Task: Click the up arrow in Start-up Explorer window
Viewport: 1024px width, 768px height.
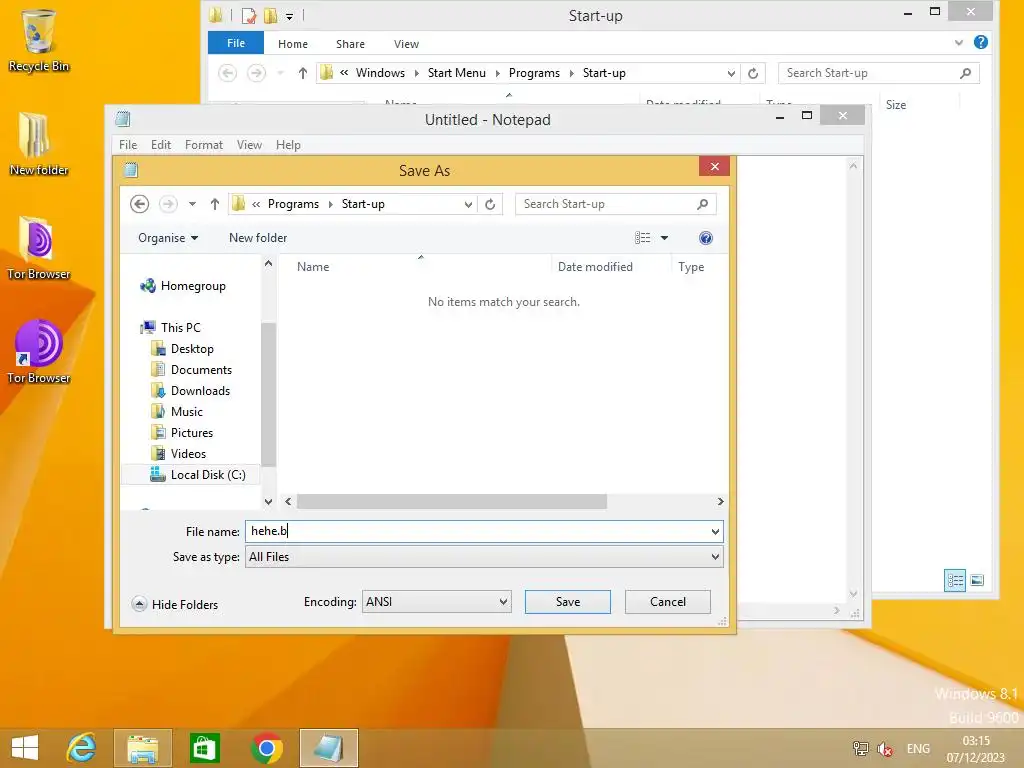Action: [x=302, y=73]
